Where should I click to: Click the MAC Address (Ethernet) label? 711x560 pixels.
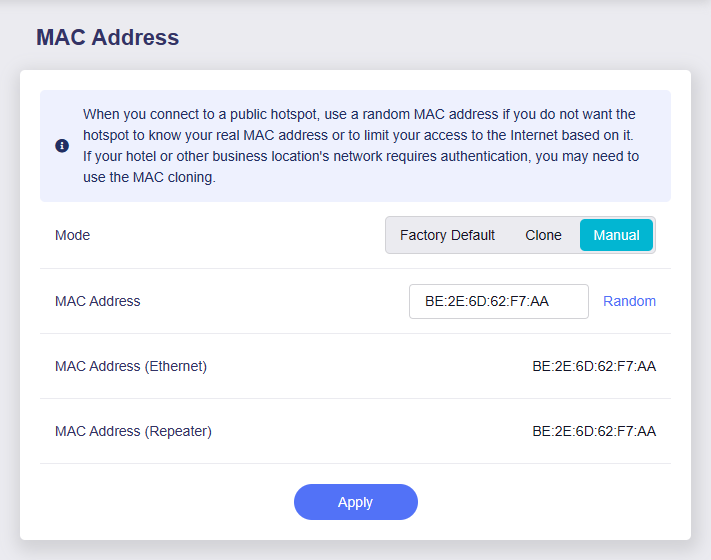tap(131, 366)
